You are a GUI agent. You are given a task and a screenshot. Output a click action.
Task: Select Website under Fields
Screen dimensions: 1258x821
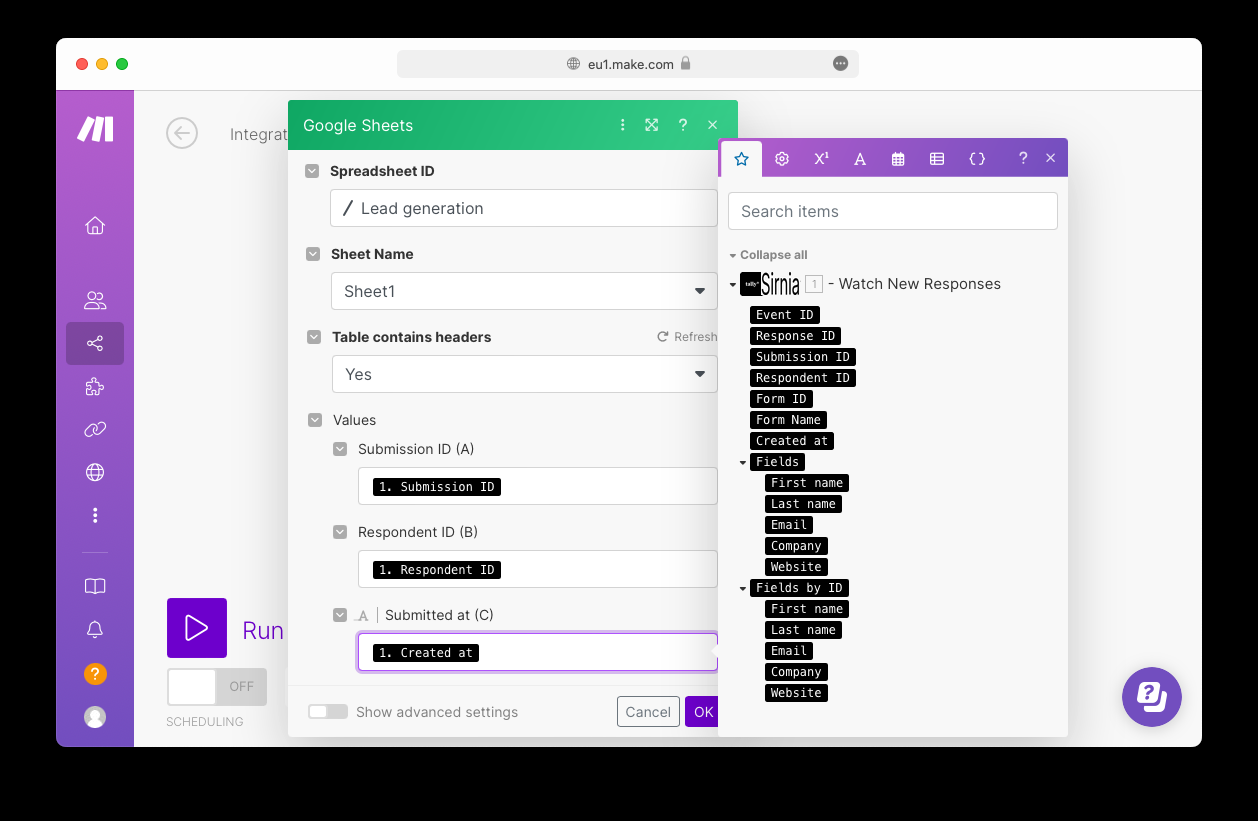[796, 567]
